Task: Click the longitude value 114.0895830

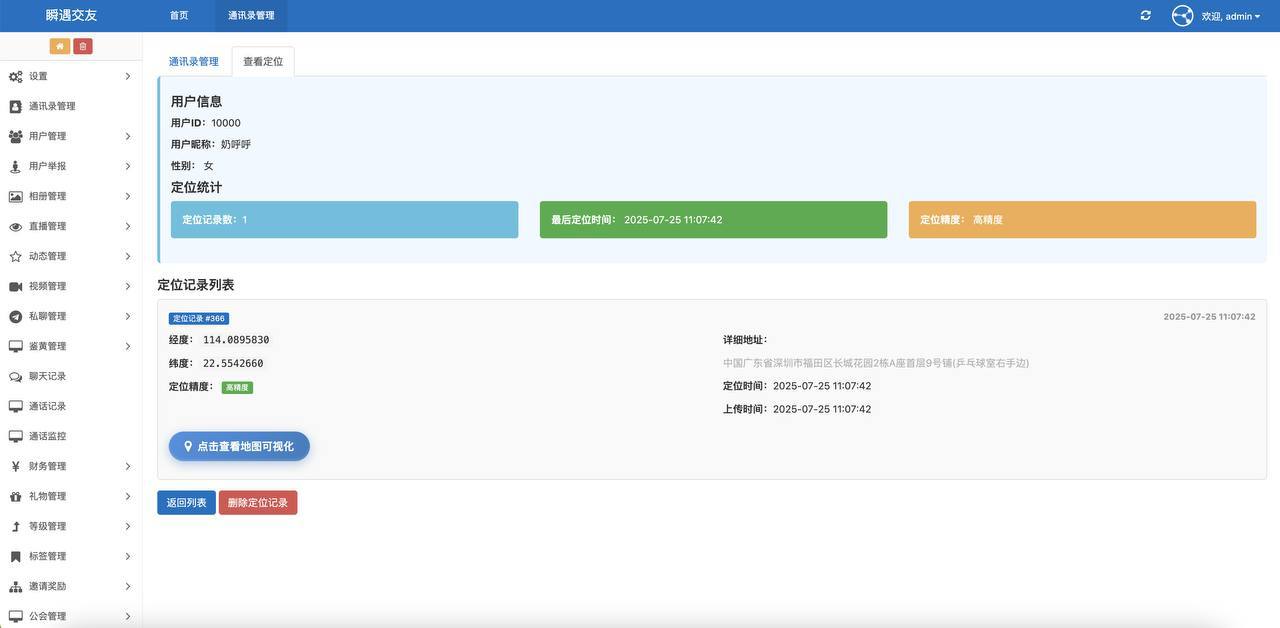Action: pos(236,340)
